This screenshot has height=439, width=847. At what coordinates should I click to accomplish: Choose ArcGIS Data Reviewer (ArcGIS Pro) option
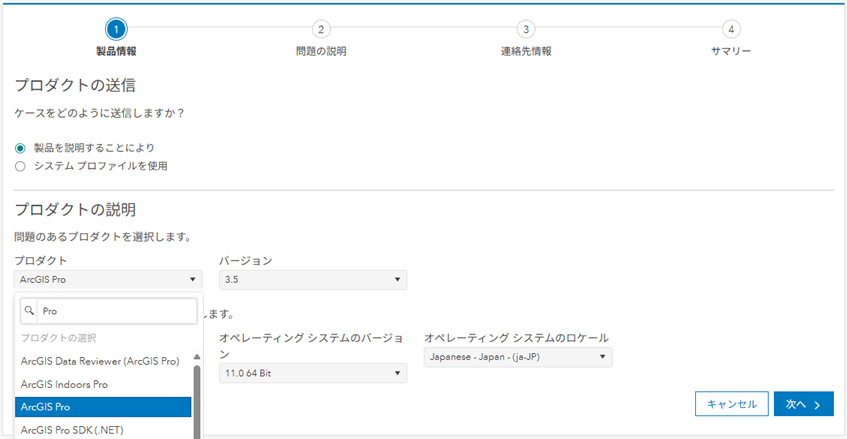pos(100,361)
